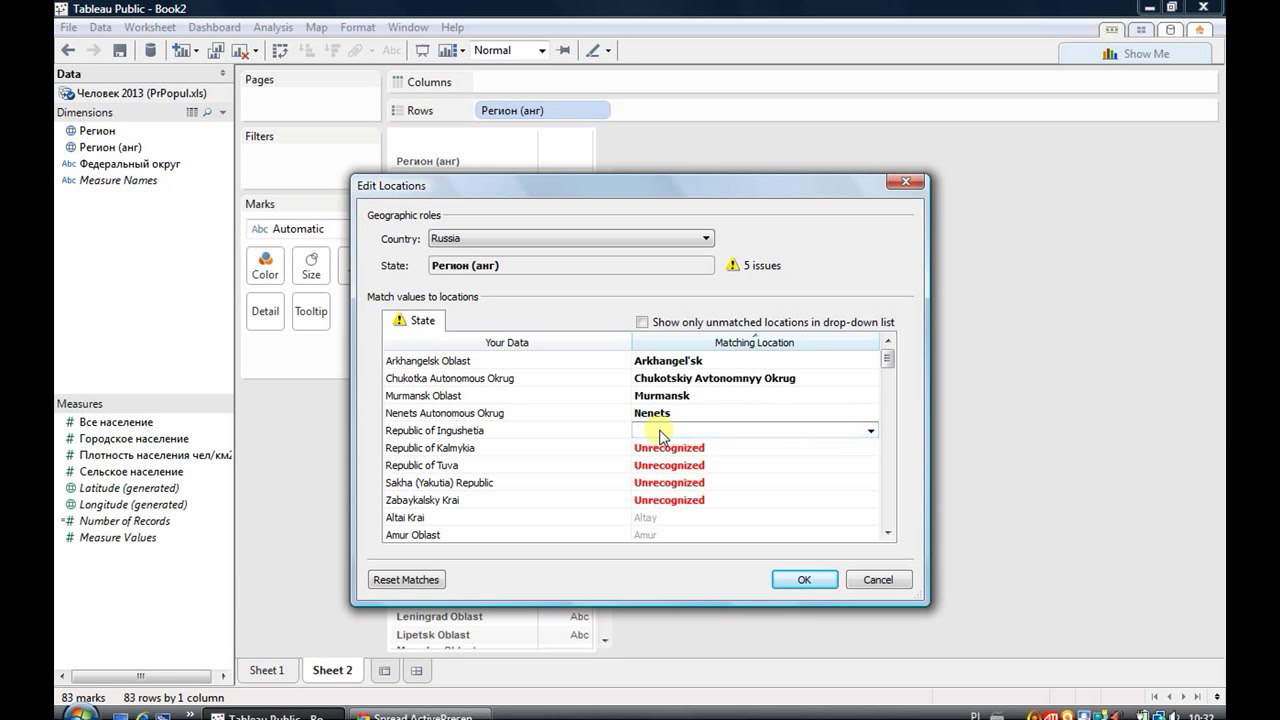Click the Find field magnifier icon
The image size is (1280, 720).
208,113
